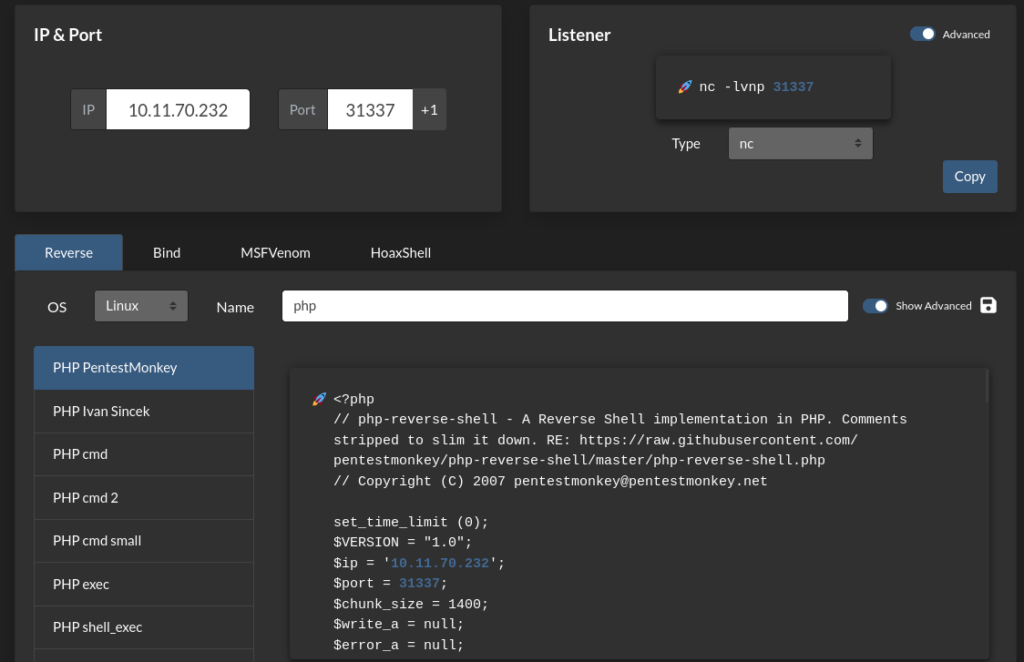Switch to the Bind tab
This screenshot has width=1024, height=662.
pyautogui.click(x=167, y=253)
